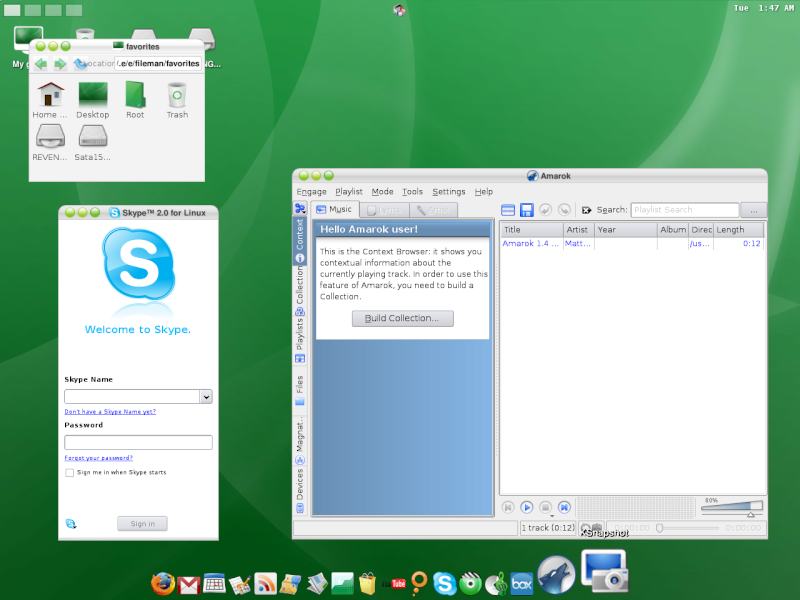Image resolution: width=800 pixels, height=600 pixels.
Task: Click the Skype Sign in button
Action: [x=142, y=523]
